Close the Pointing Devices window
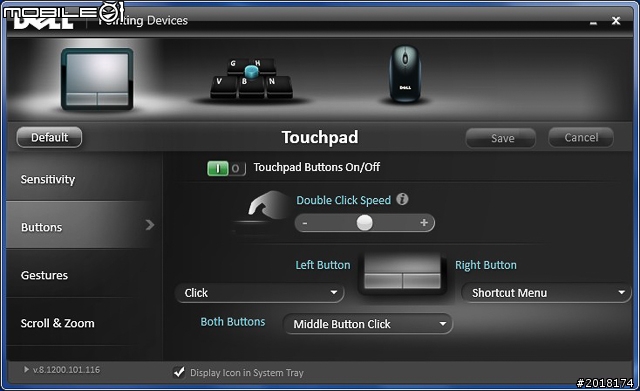 [616, 20]
